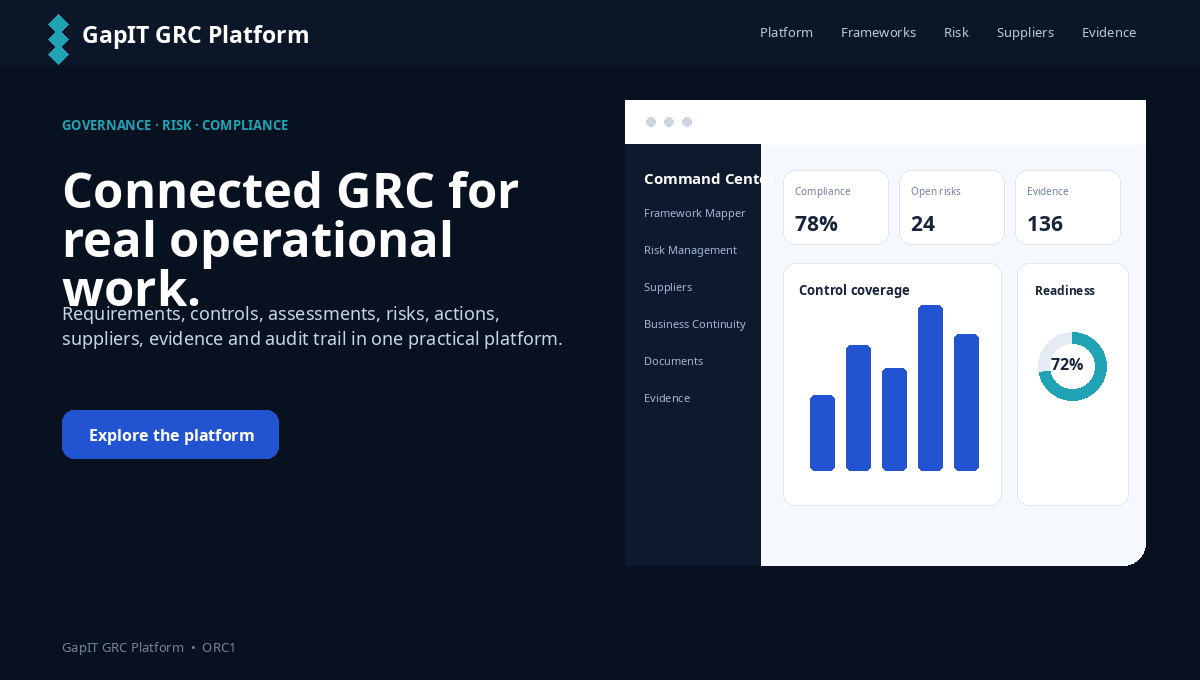Click the footer GapIT GRC Platform text

pyautogui.click(x=123, y=647)
